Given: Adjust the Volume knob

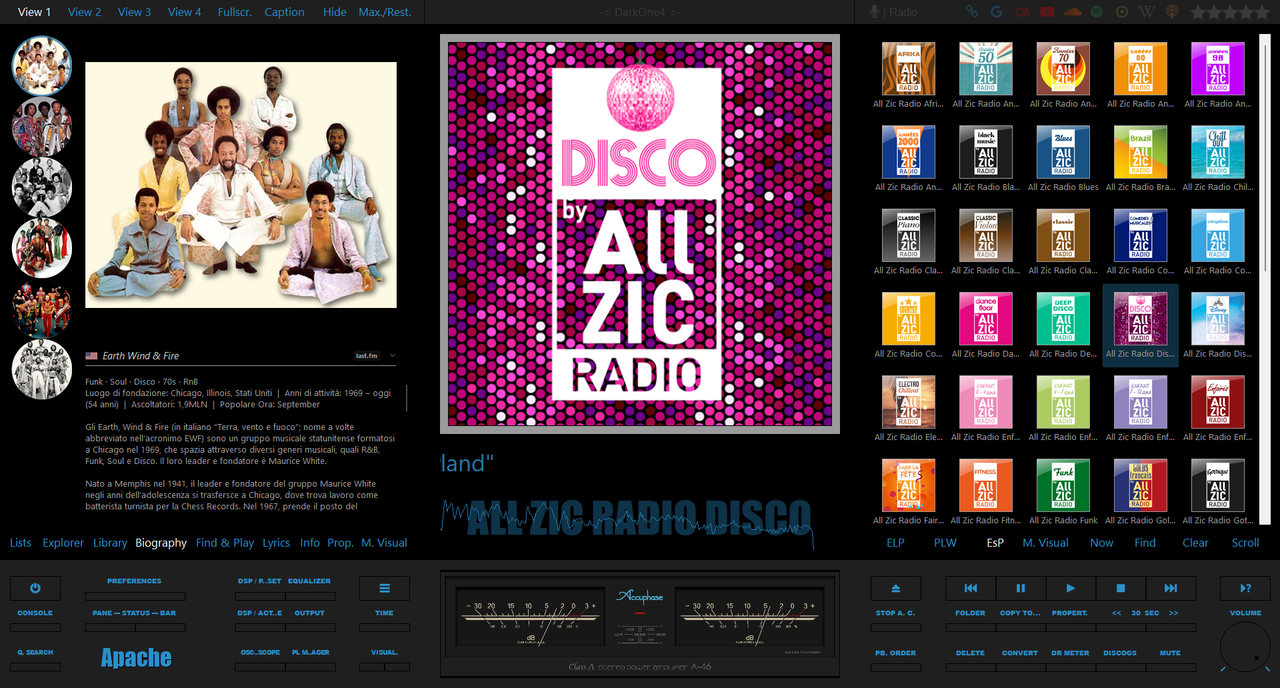Looking at the screenshot, I should (1245, 646).
